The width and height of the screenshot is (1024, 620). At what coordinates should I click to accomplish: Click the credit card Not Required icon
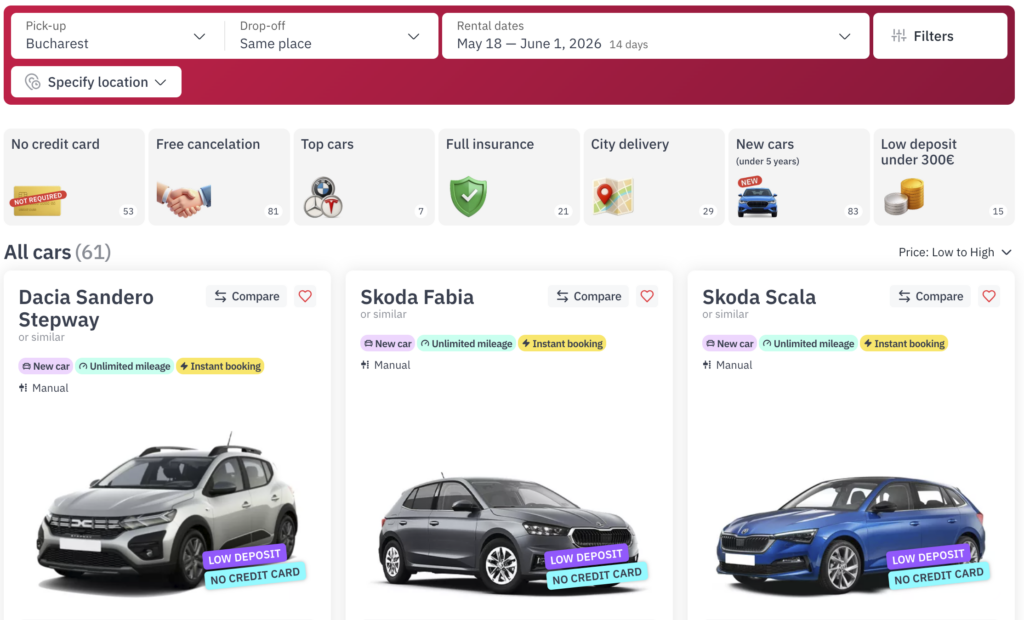click(x=38, y=200)
